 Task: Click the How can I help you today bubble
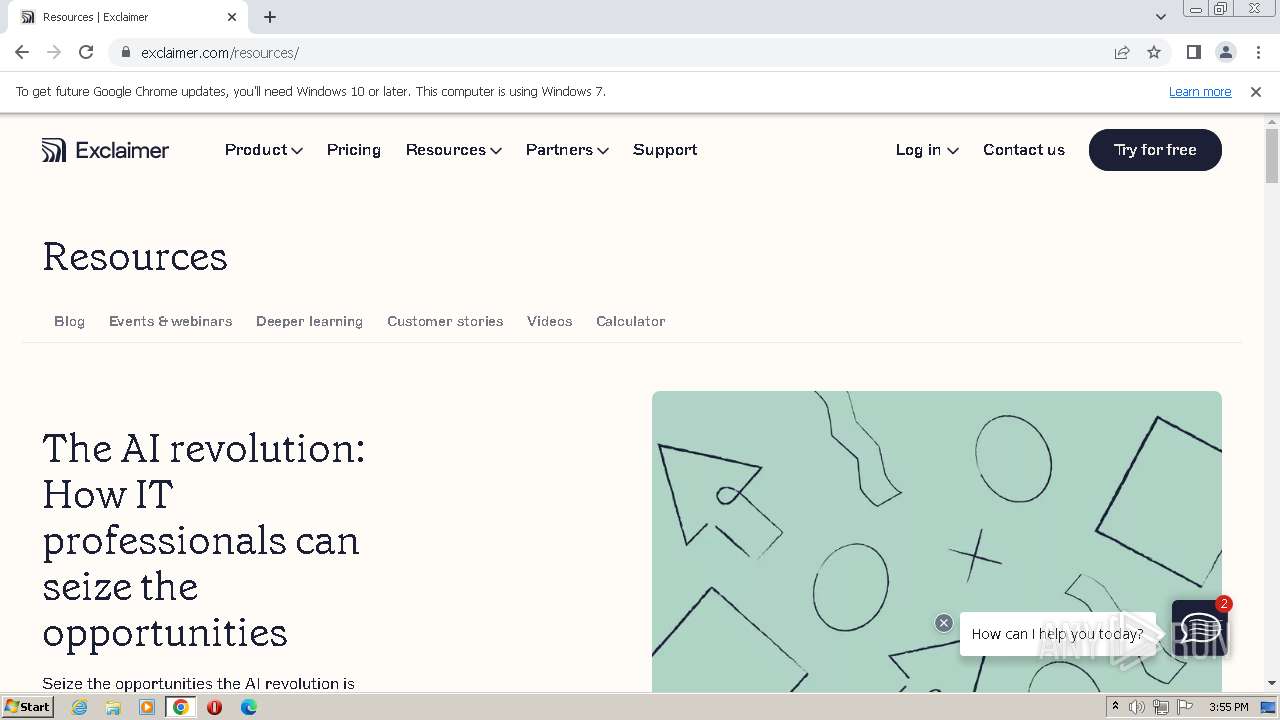tap(1057, 634)
